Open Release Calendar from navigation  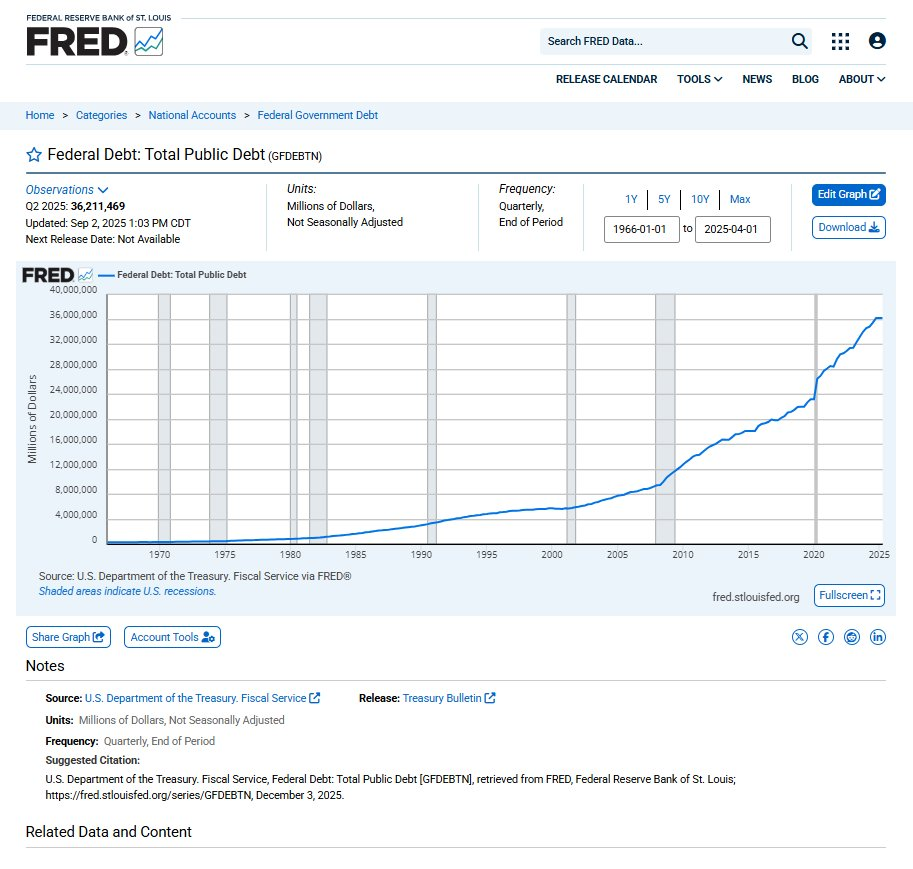[606, 79]
